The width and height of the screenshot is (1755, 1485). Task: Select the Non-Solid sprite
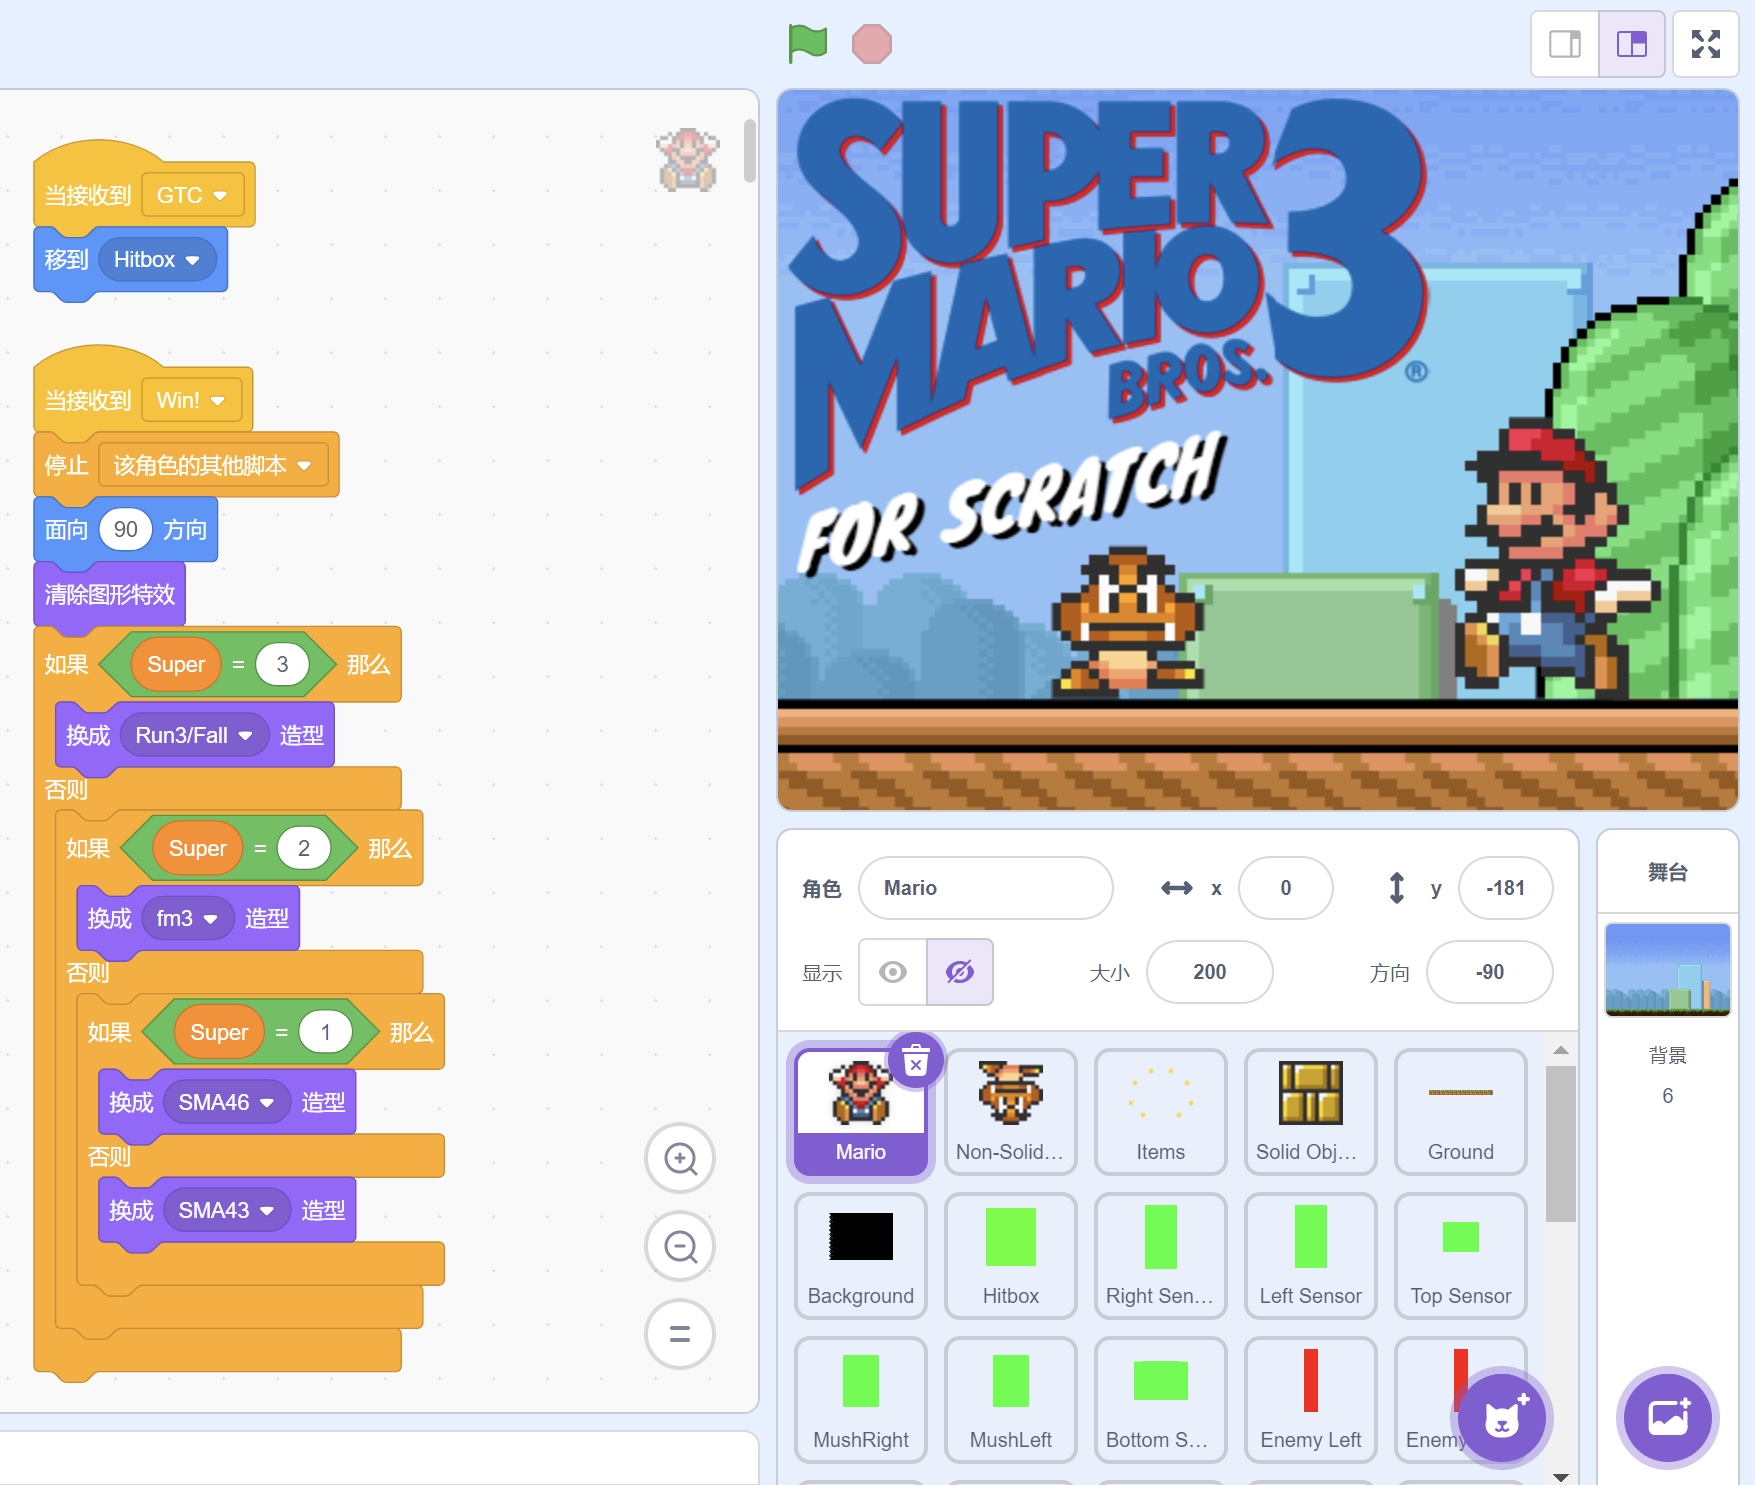(1011, 1111)
